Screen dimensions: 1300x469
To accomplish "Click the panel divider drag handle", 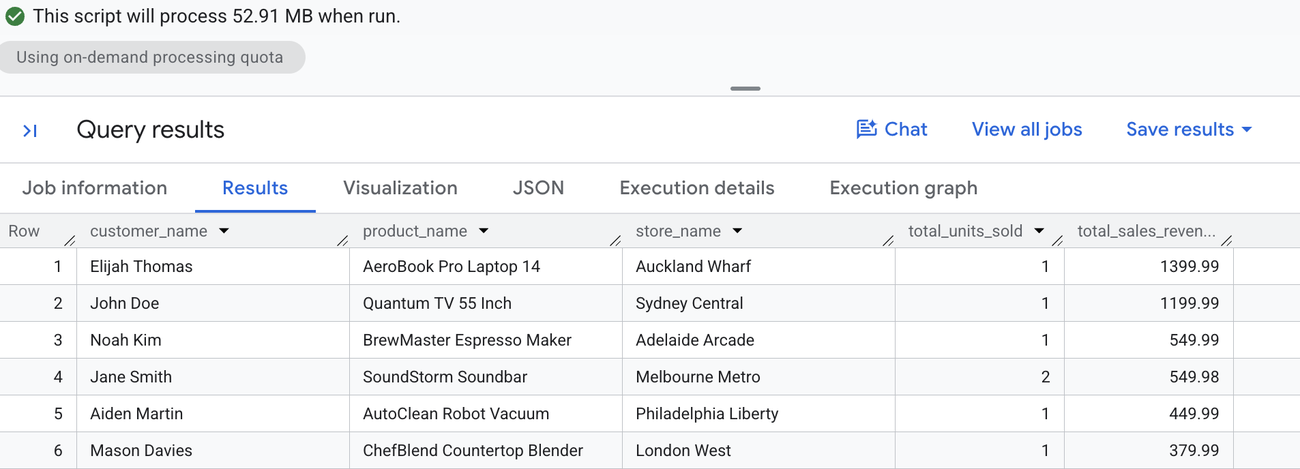I will 745,88.
